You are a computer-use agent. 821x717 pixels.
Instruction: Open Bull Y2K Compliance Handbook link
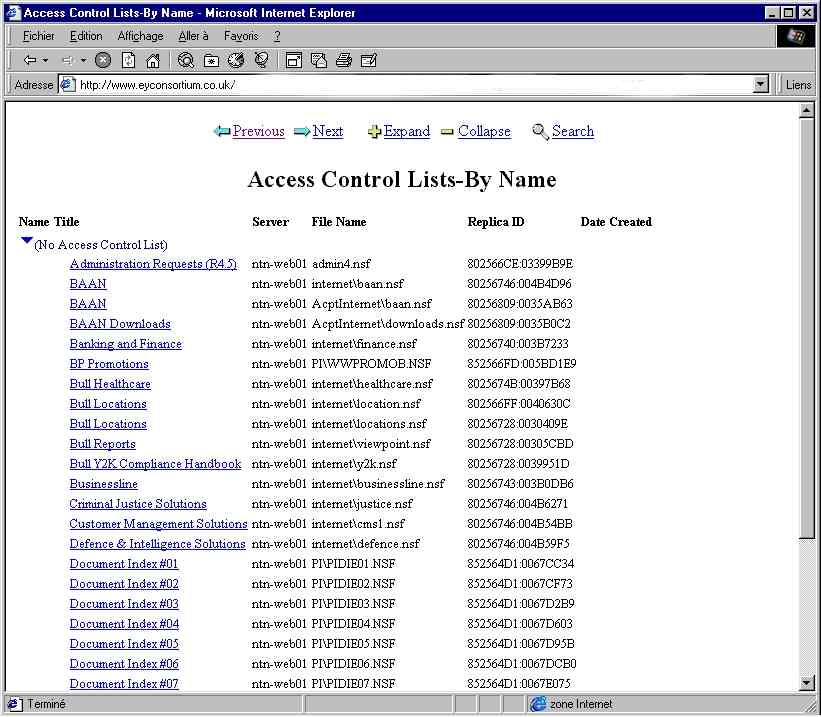point(156,464)
